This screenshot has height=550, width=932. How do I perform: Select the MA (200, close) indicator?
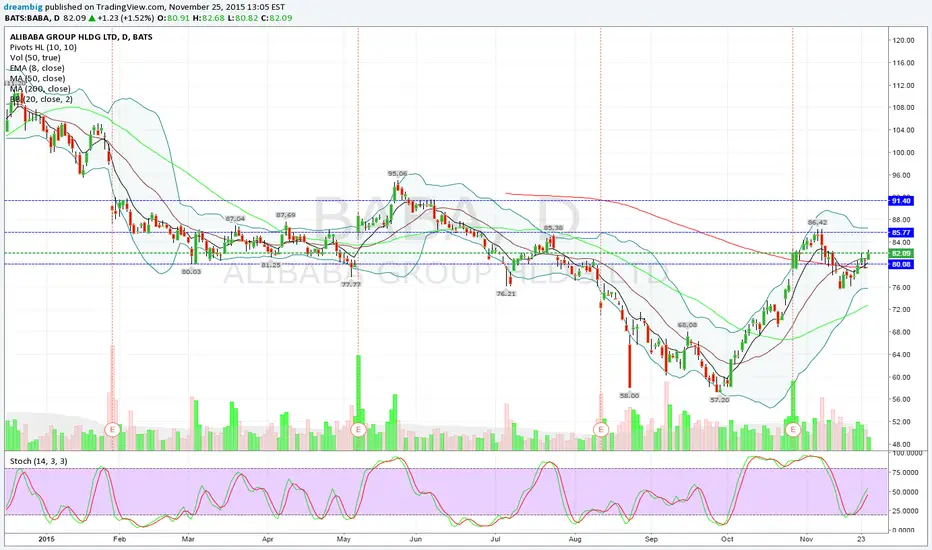point(40,89)
